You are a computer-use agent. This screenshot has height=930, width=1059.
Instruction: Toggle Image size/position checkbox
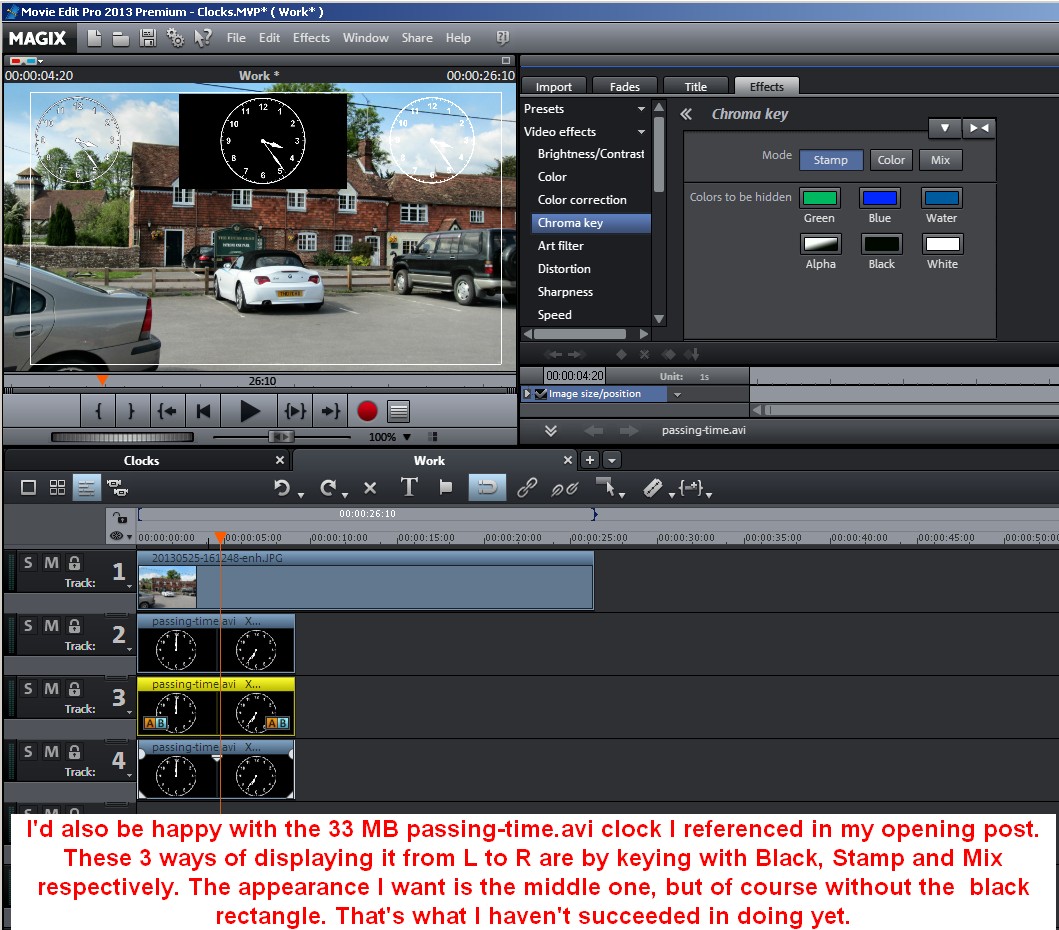(x=541, y=394)
